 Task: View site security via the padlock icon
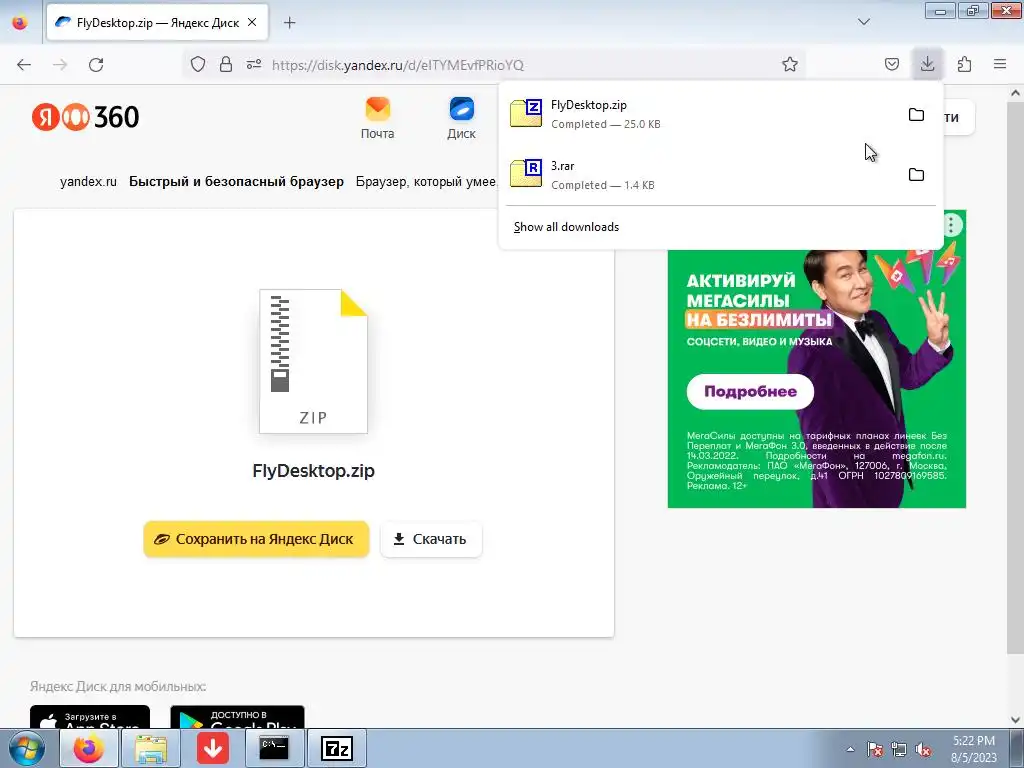(226, 64)
